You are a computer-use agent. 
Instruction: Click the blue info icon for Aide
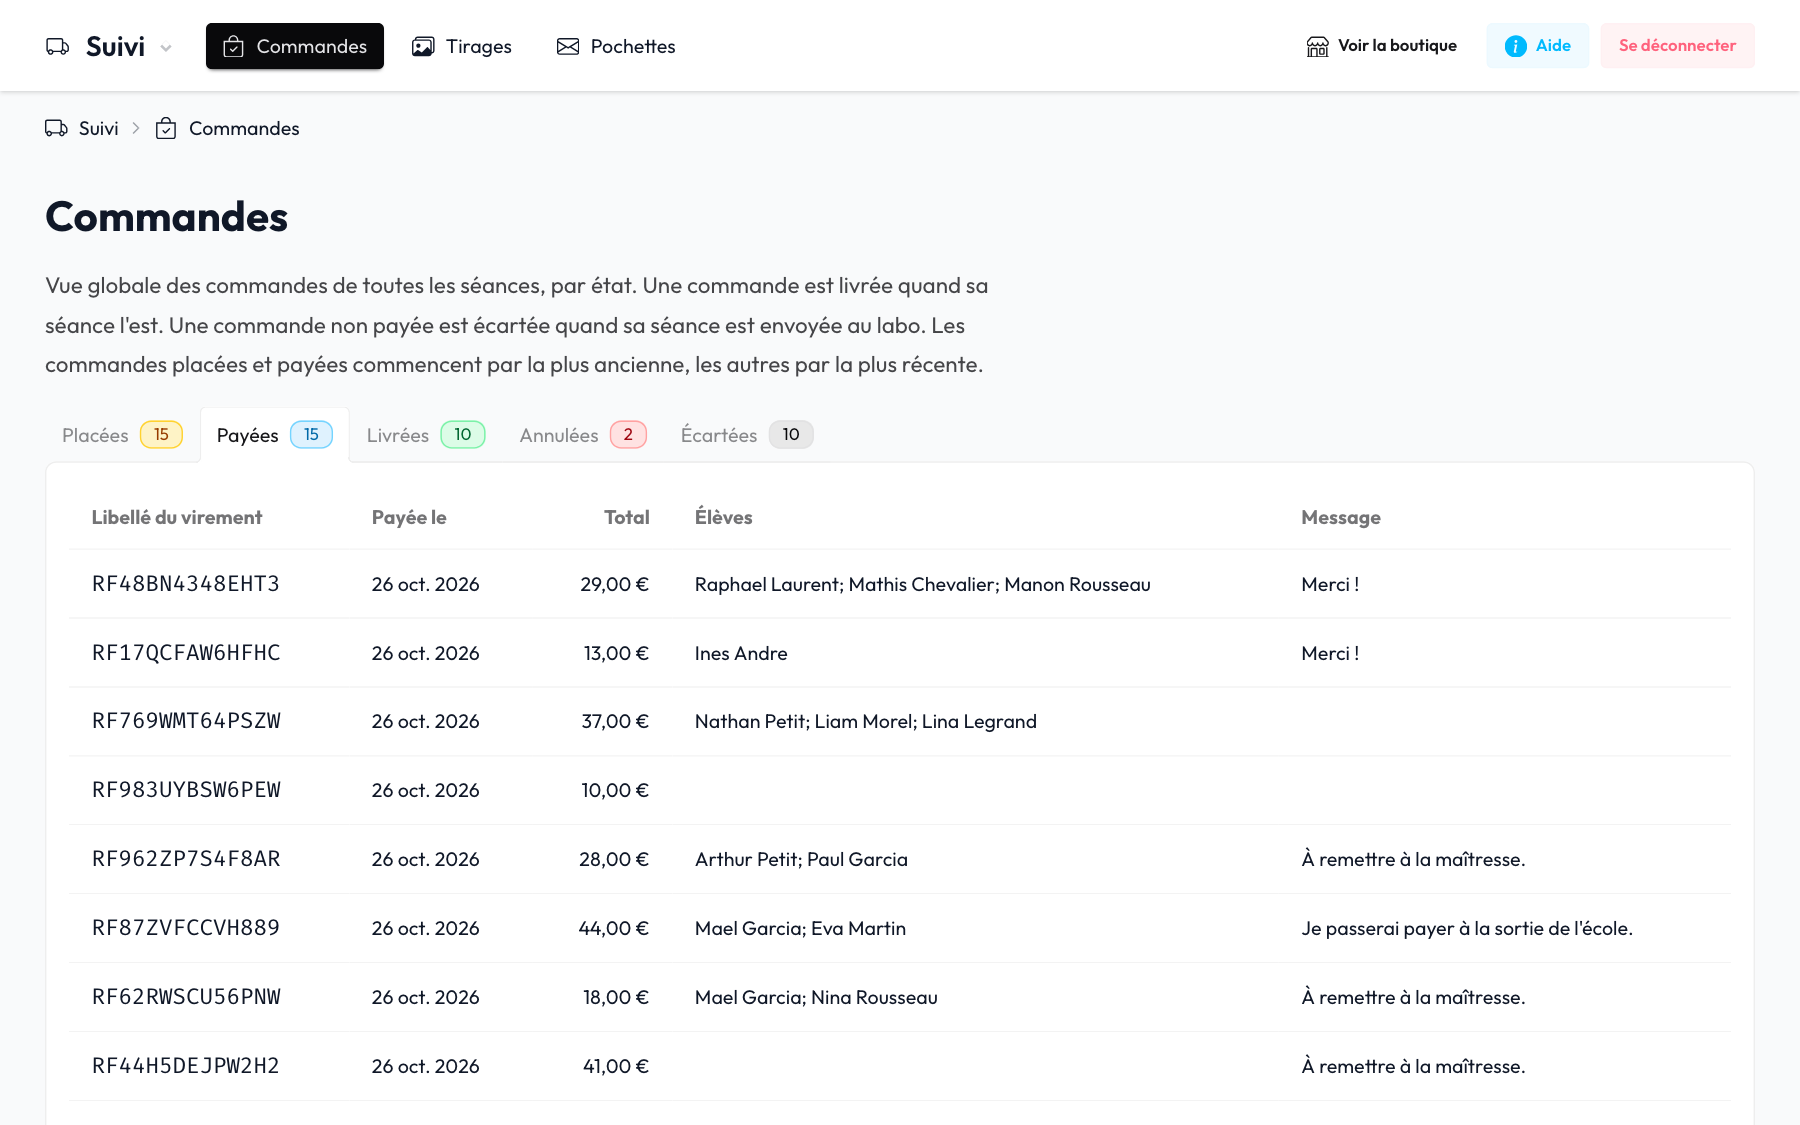click(x=1515, y=46)
